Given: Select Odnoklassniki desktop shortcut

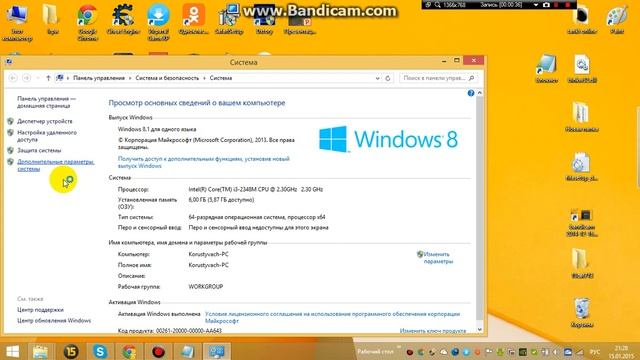Looking at the screenshot, I should point(193,19).
